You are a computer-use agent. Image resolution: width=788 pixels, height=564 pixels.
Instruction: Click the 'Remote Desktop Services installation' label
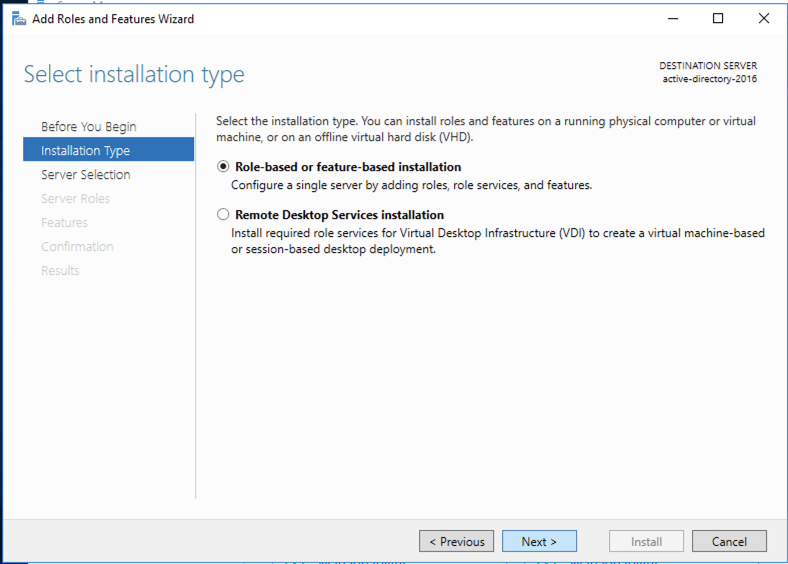[x=339, y=215]
